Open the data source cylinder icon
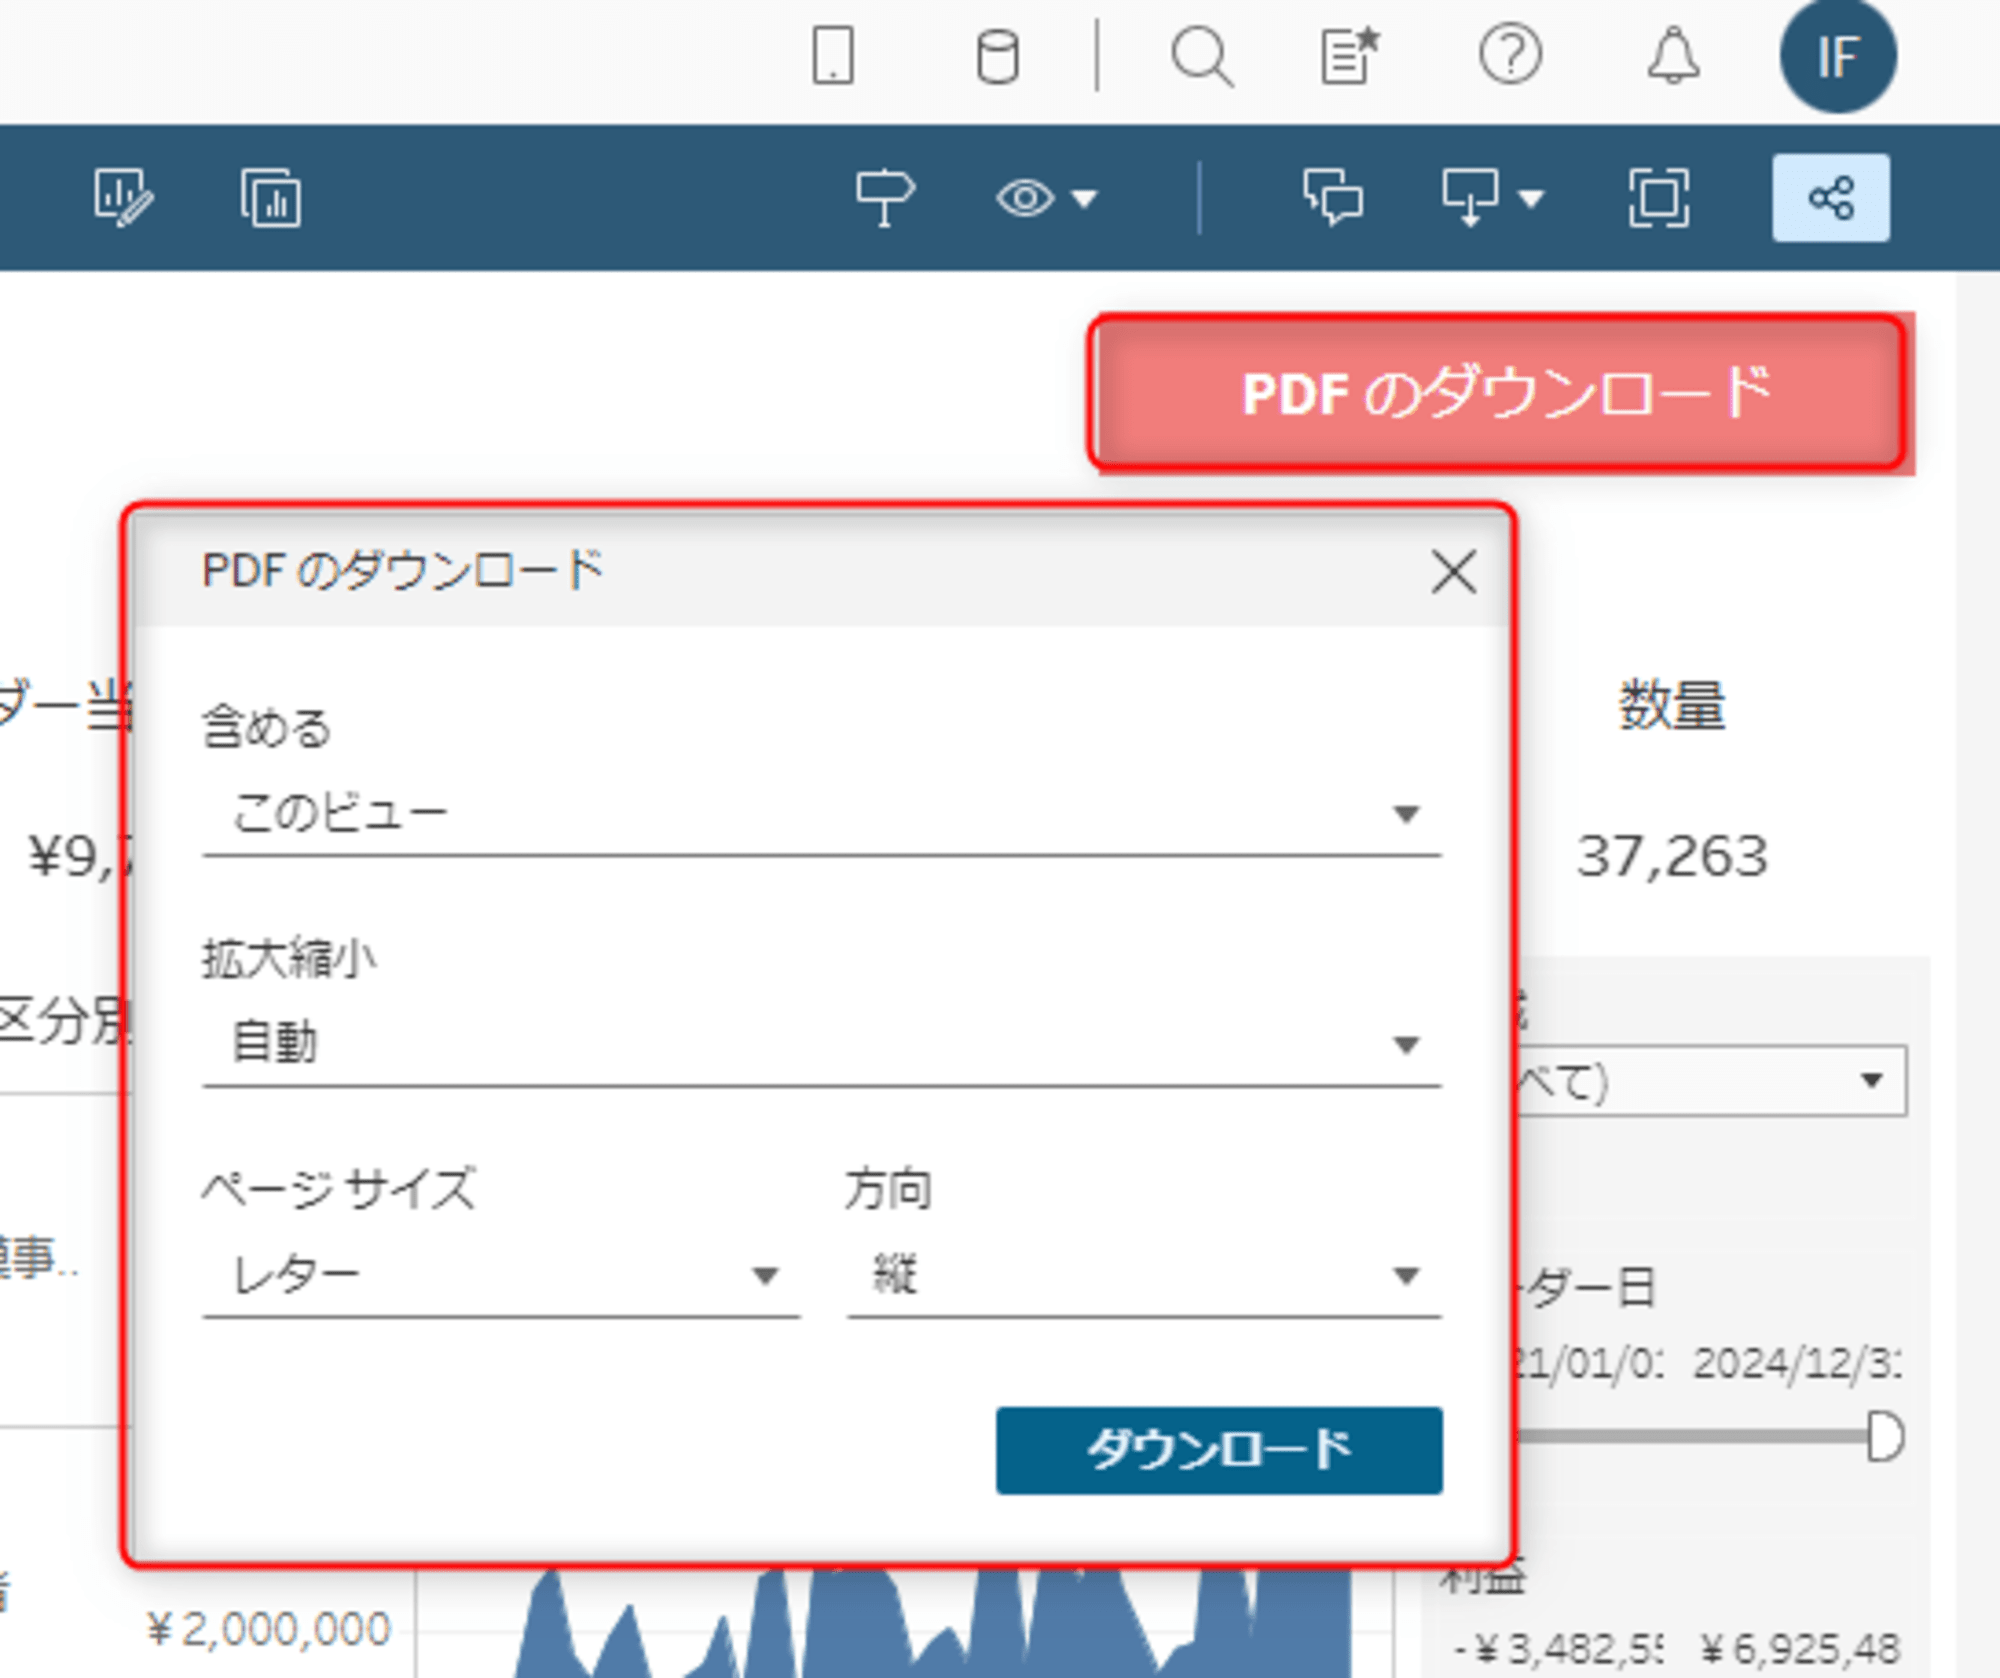2000x1678 pixels. (x=997, y=55)
